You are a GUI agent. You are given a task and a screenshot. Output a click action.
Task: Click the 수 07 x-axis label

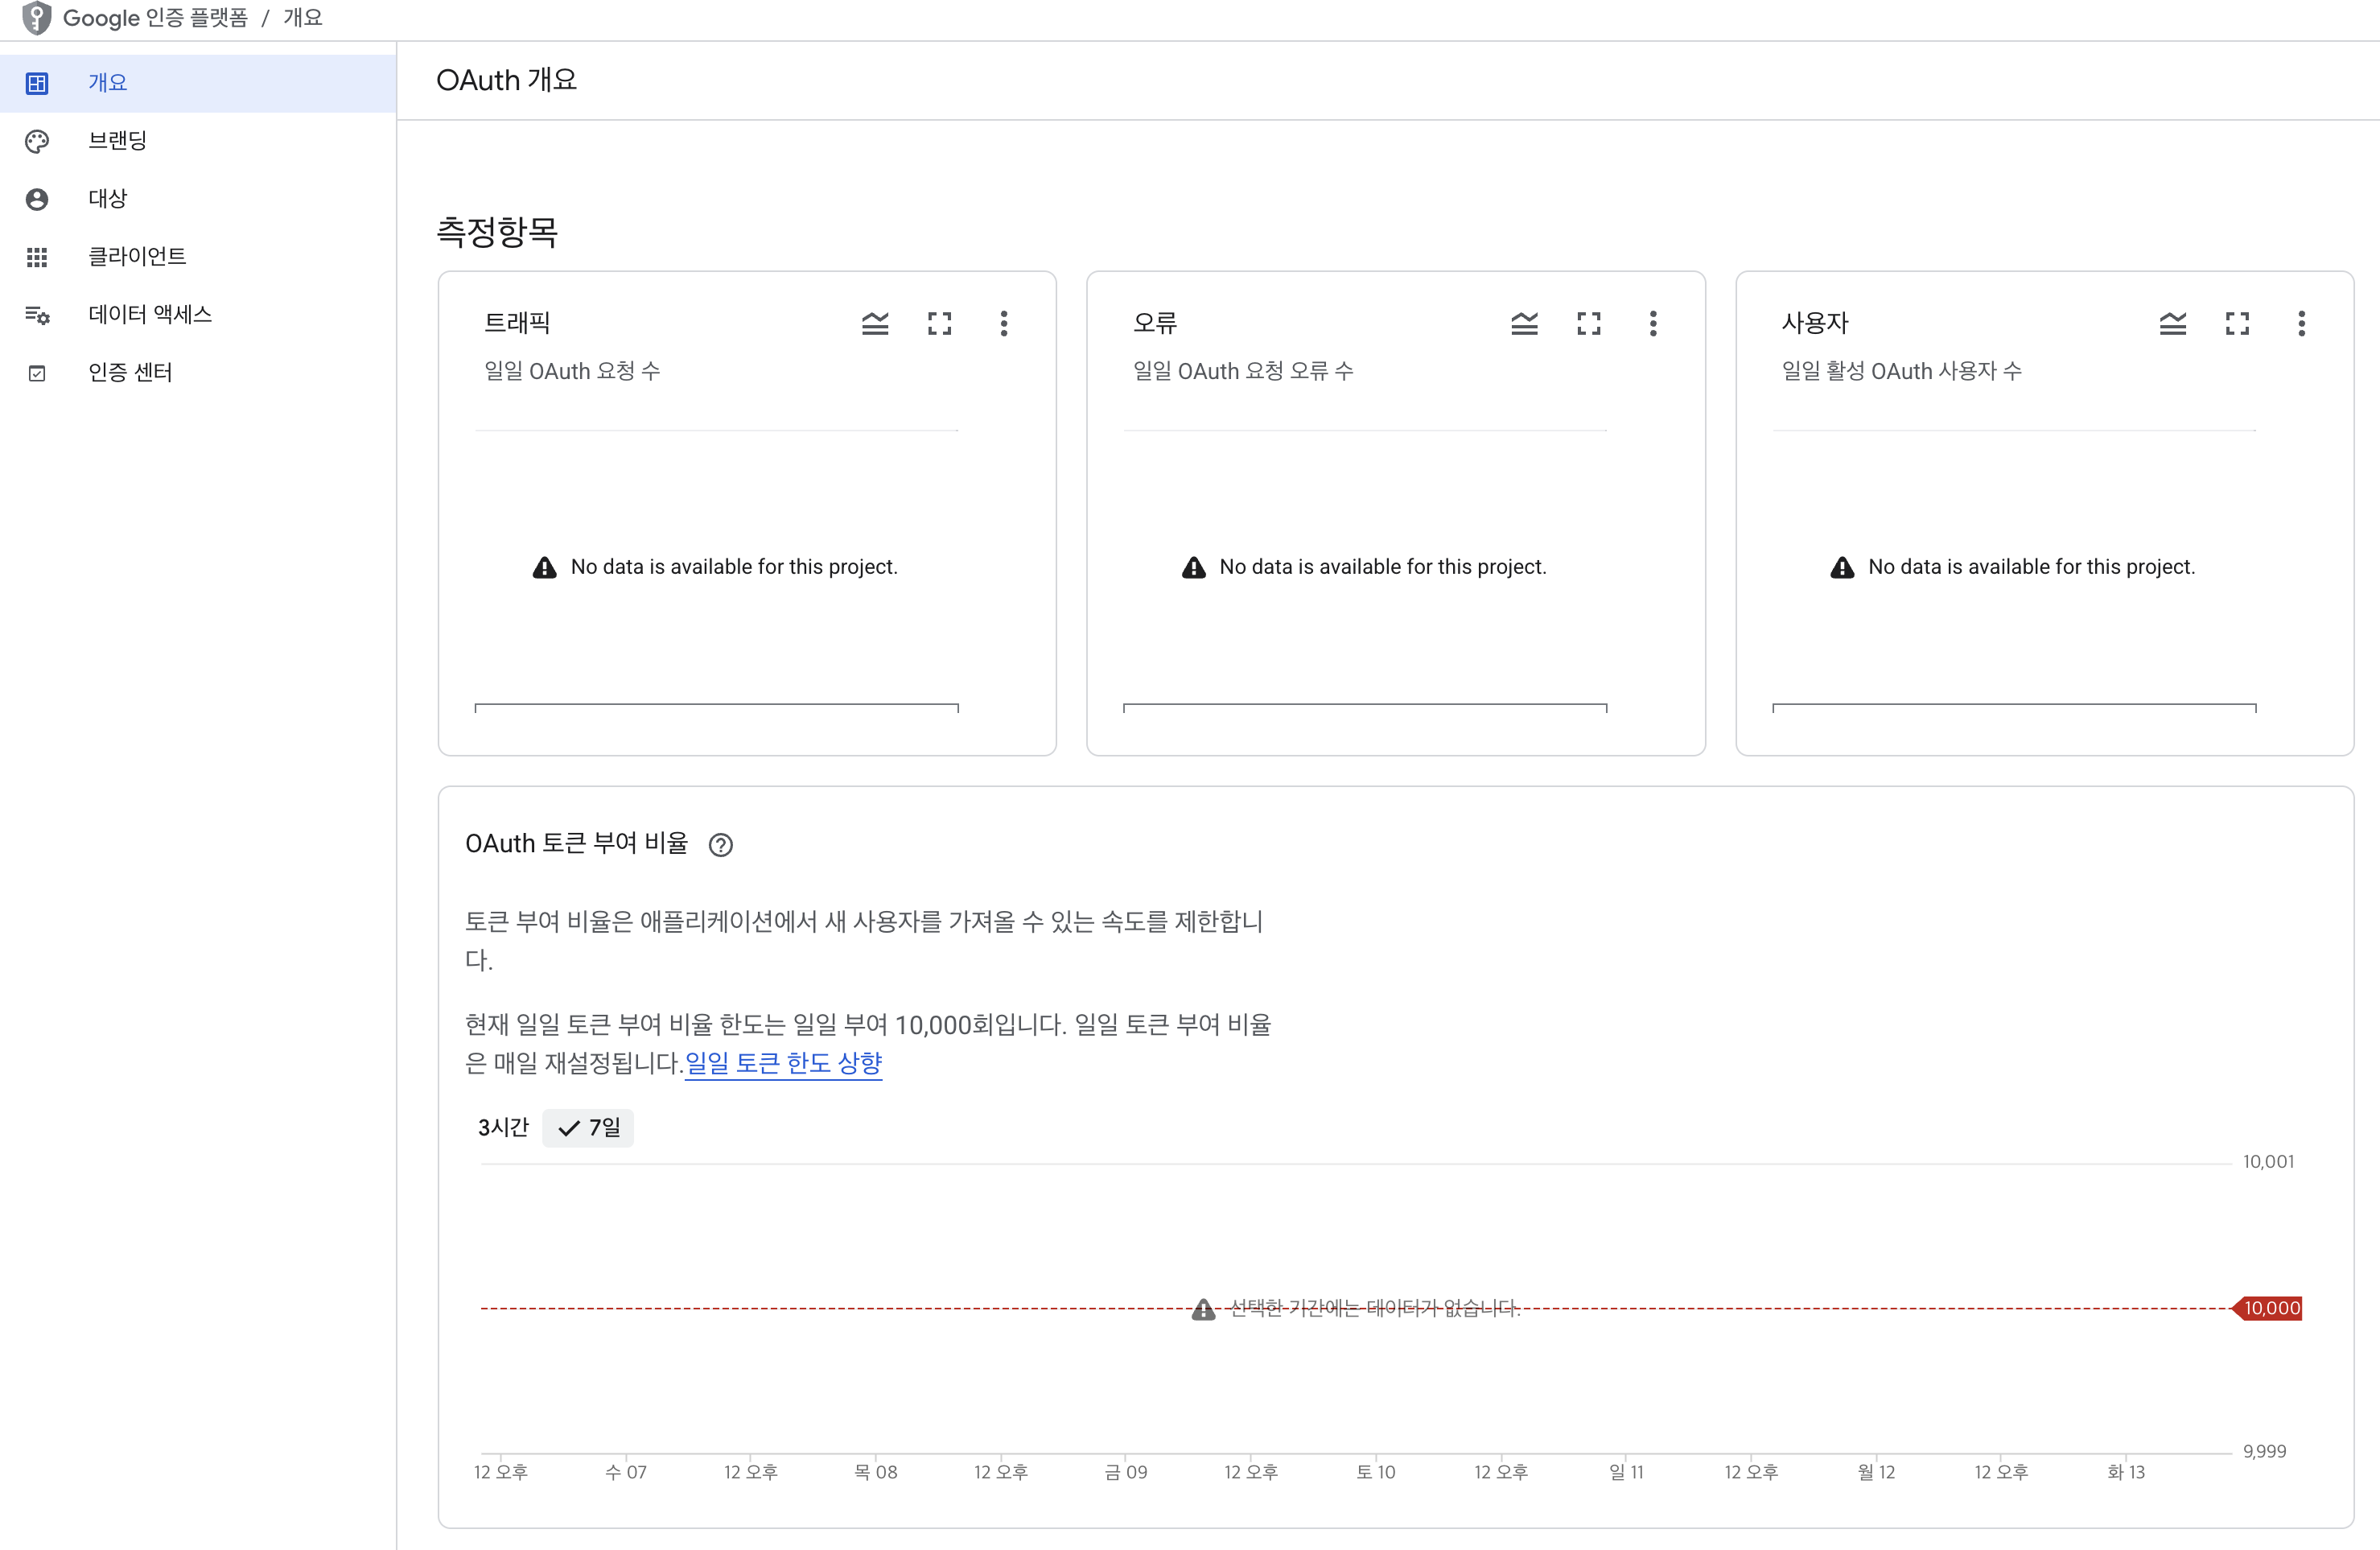[x=626, y=1472]
